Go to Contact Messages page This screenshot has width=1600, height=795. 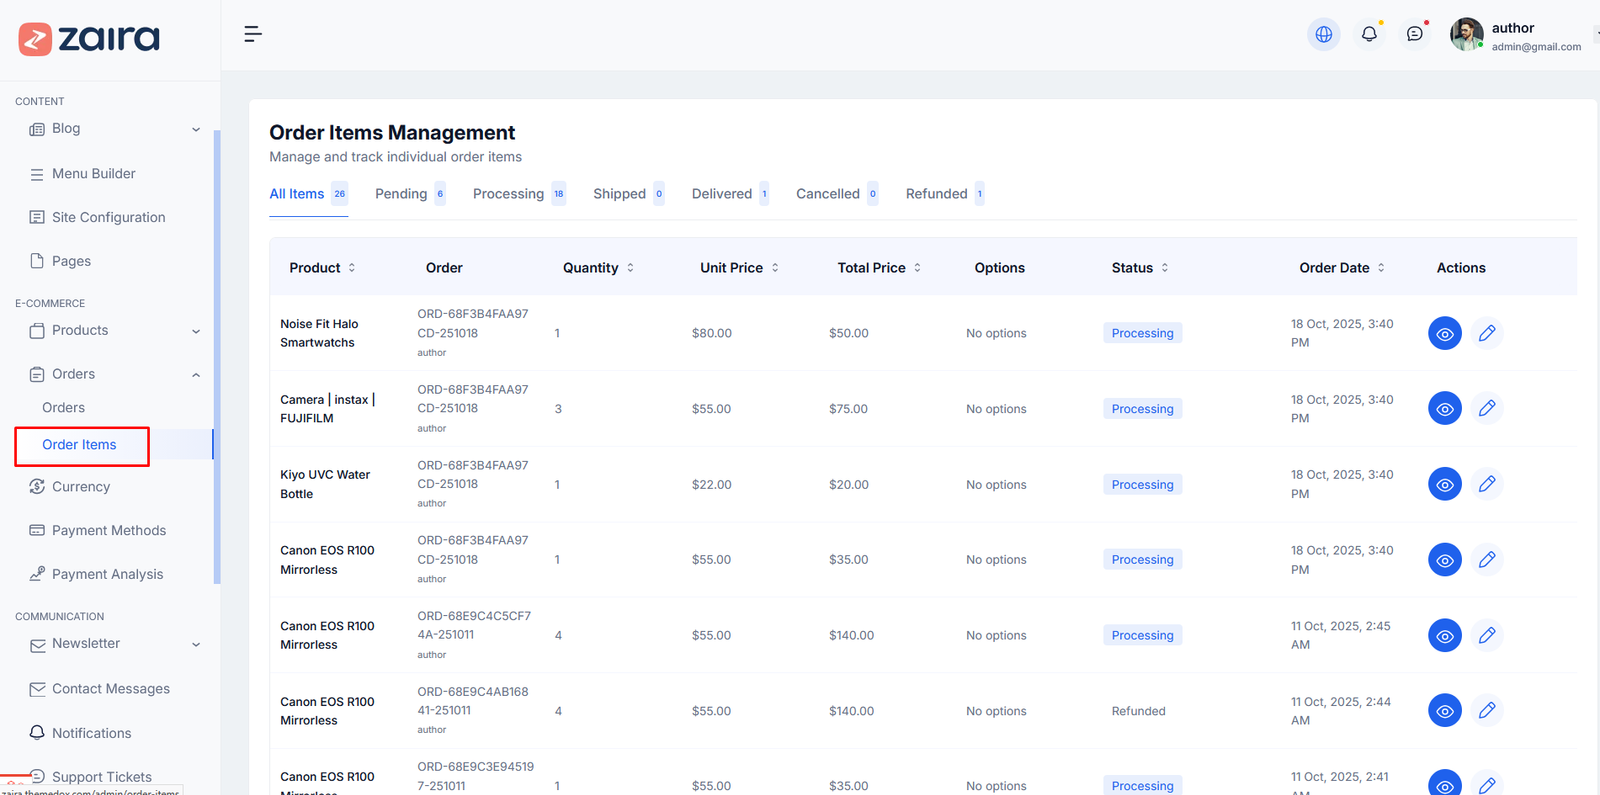click(110, 689)
